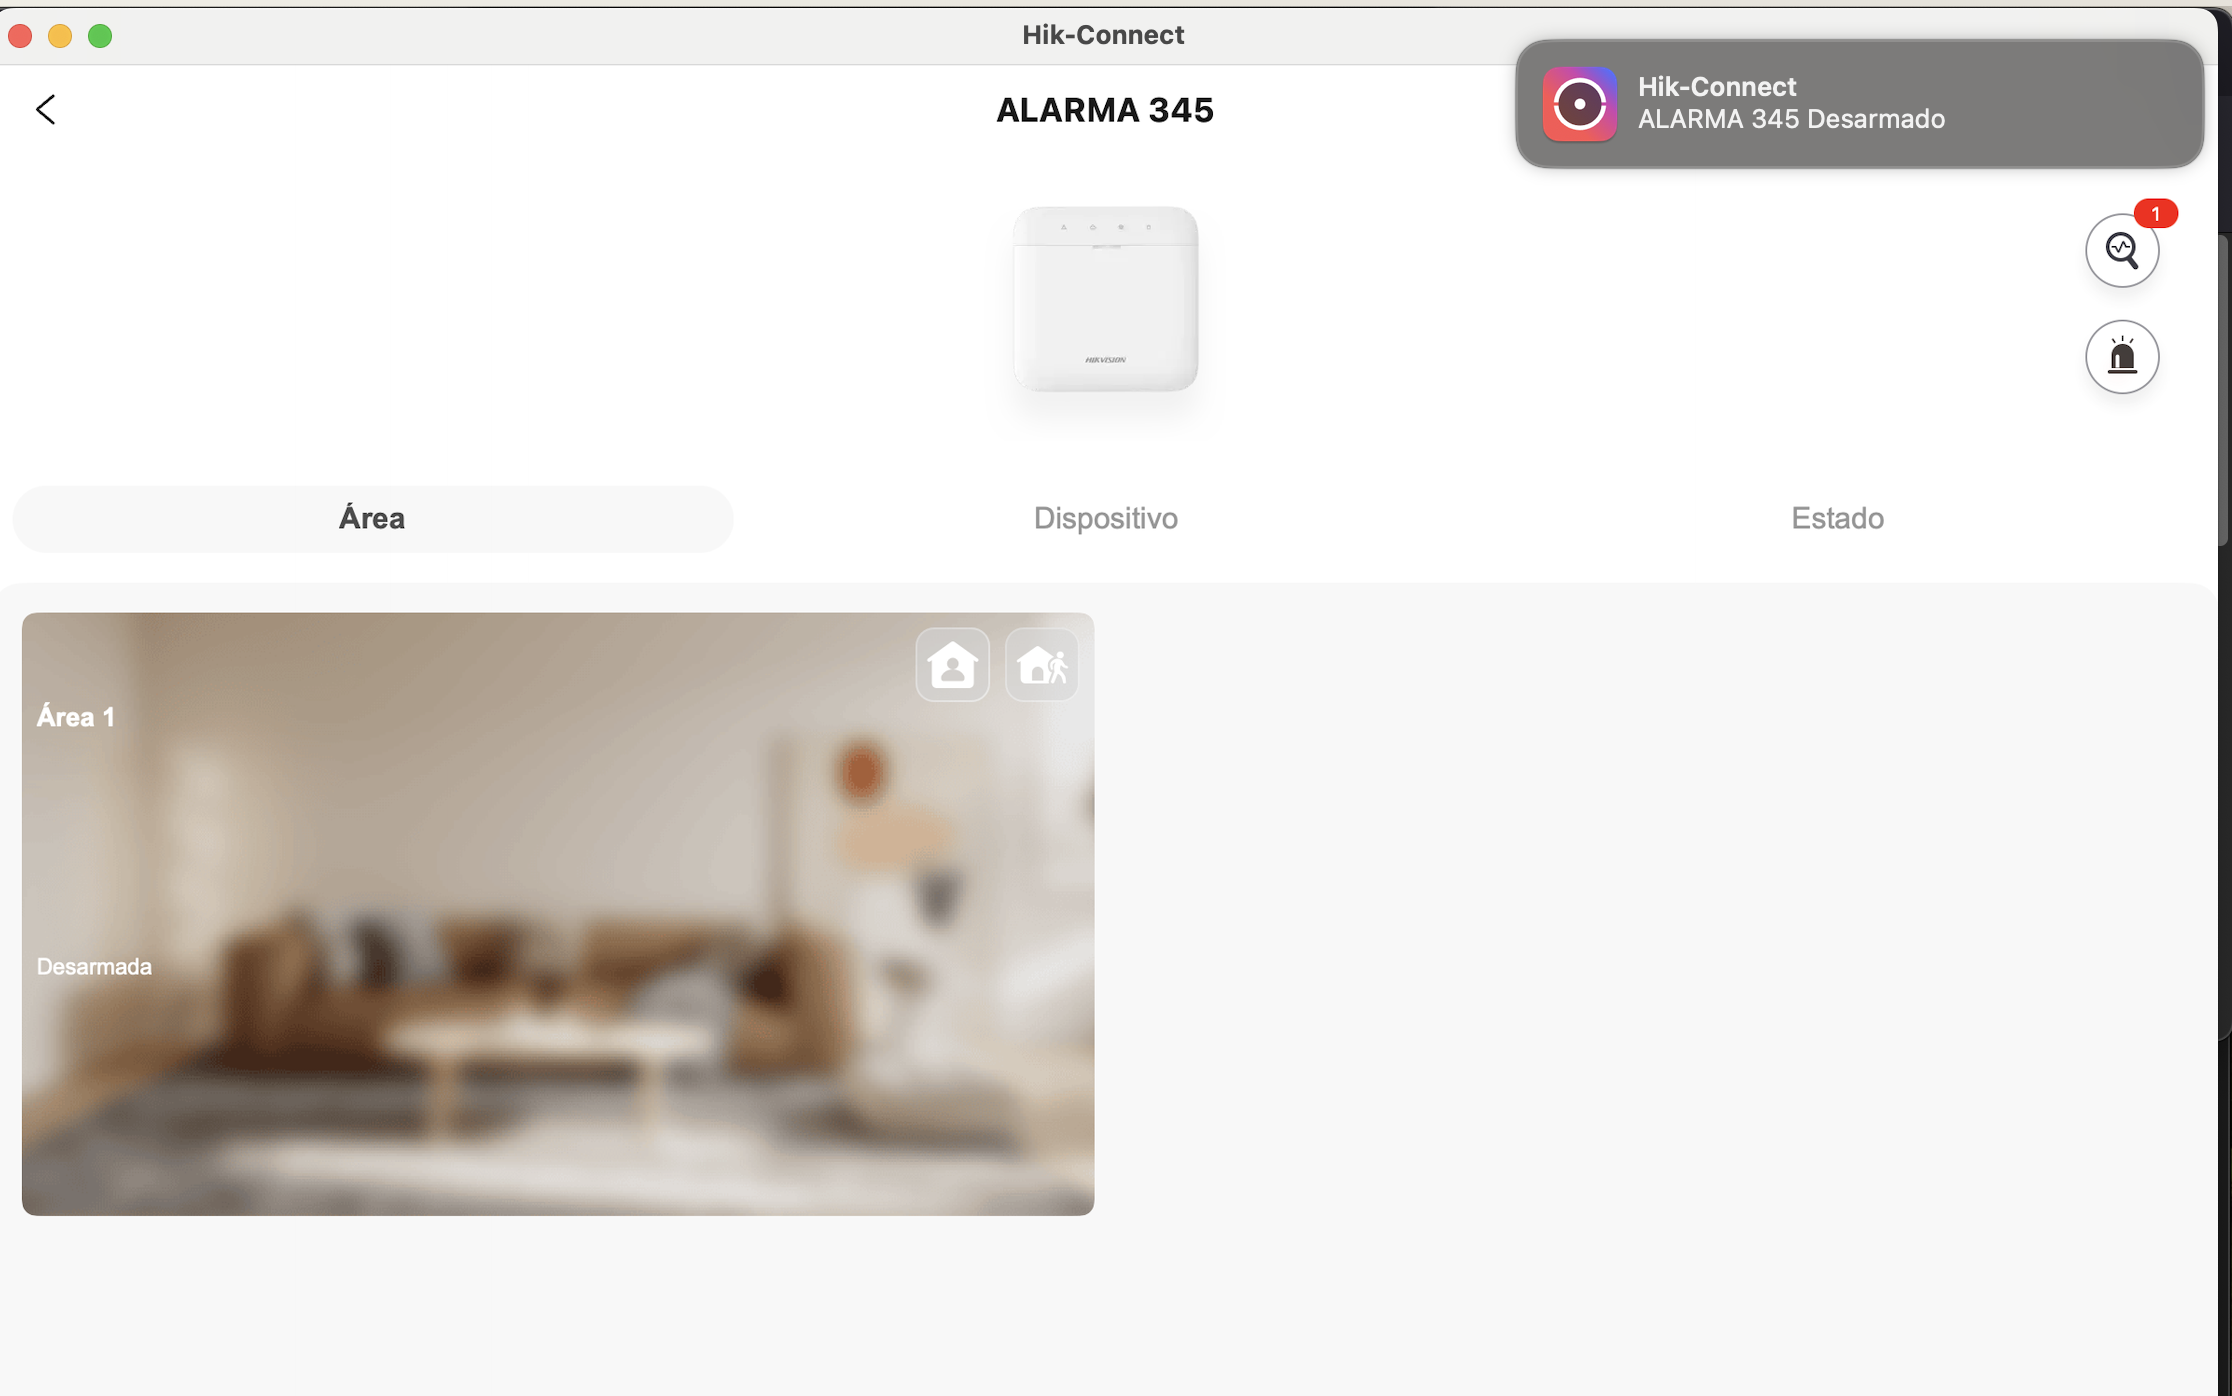Click the vertical scrollbar on right edge
The height and width of the screenshot is (1396, 2232).
point(2224,390)
